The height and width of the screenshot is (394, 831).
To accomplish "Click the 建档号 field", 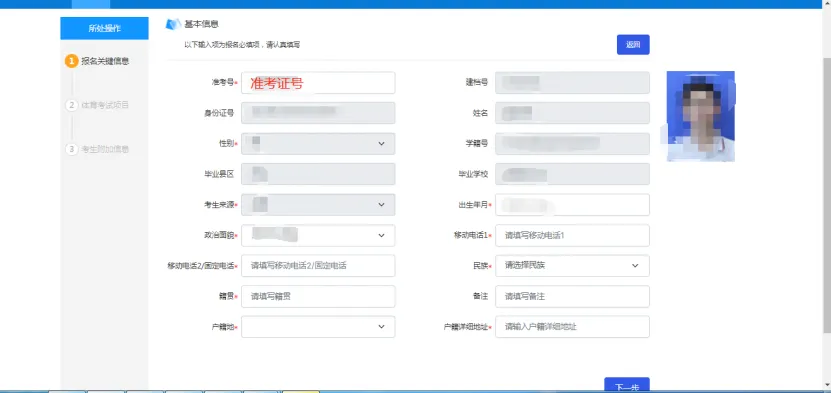I will (572, 83).
